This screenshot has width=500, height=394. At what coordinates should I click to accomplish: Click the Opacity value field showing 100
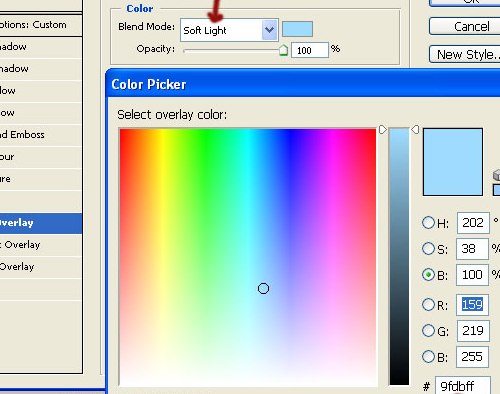coord(310,50)
